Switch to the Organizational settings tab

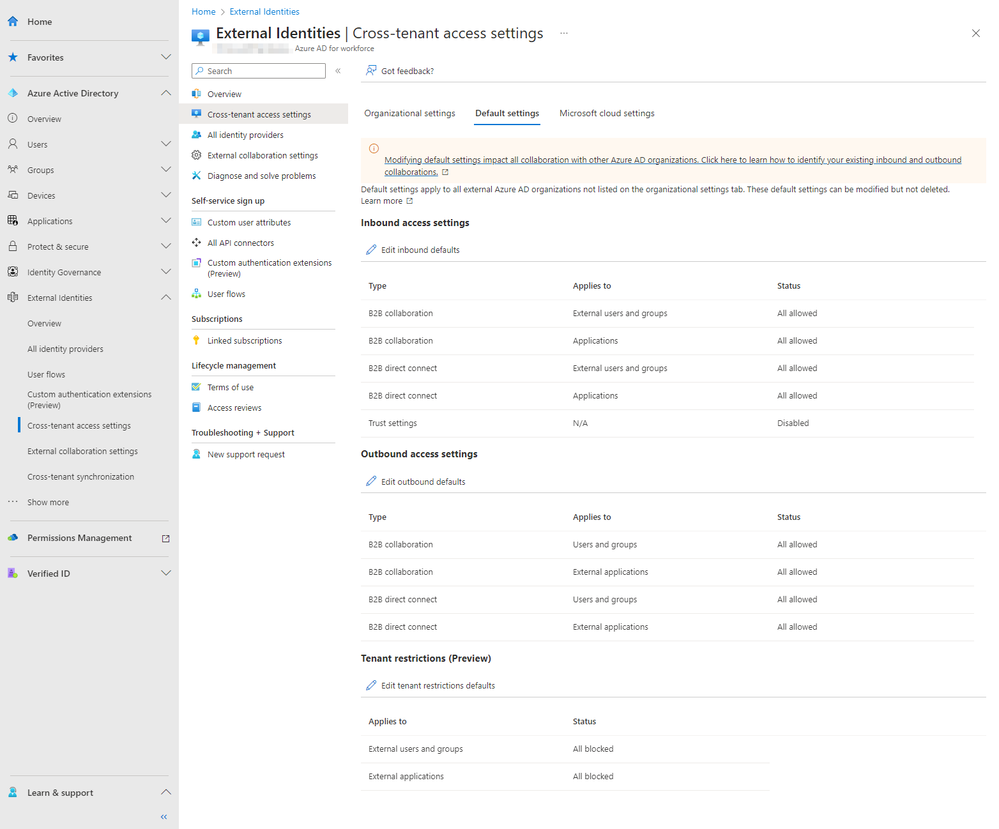coord(409,114)
